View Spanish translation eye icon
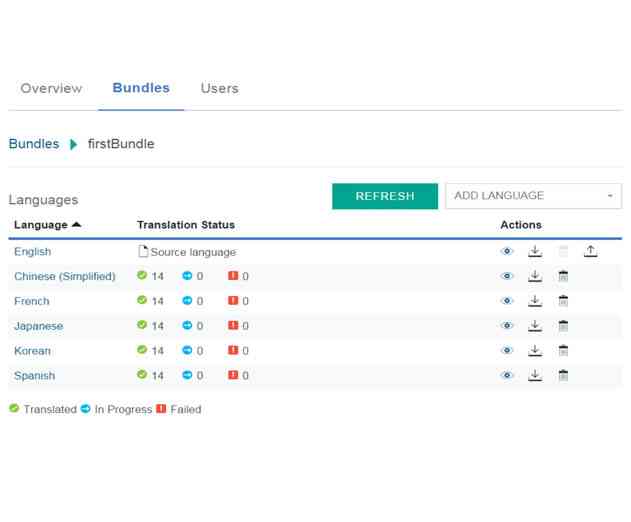The width and height of the screenshot is (631, 522). pos(507,376)
